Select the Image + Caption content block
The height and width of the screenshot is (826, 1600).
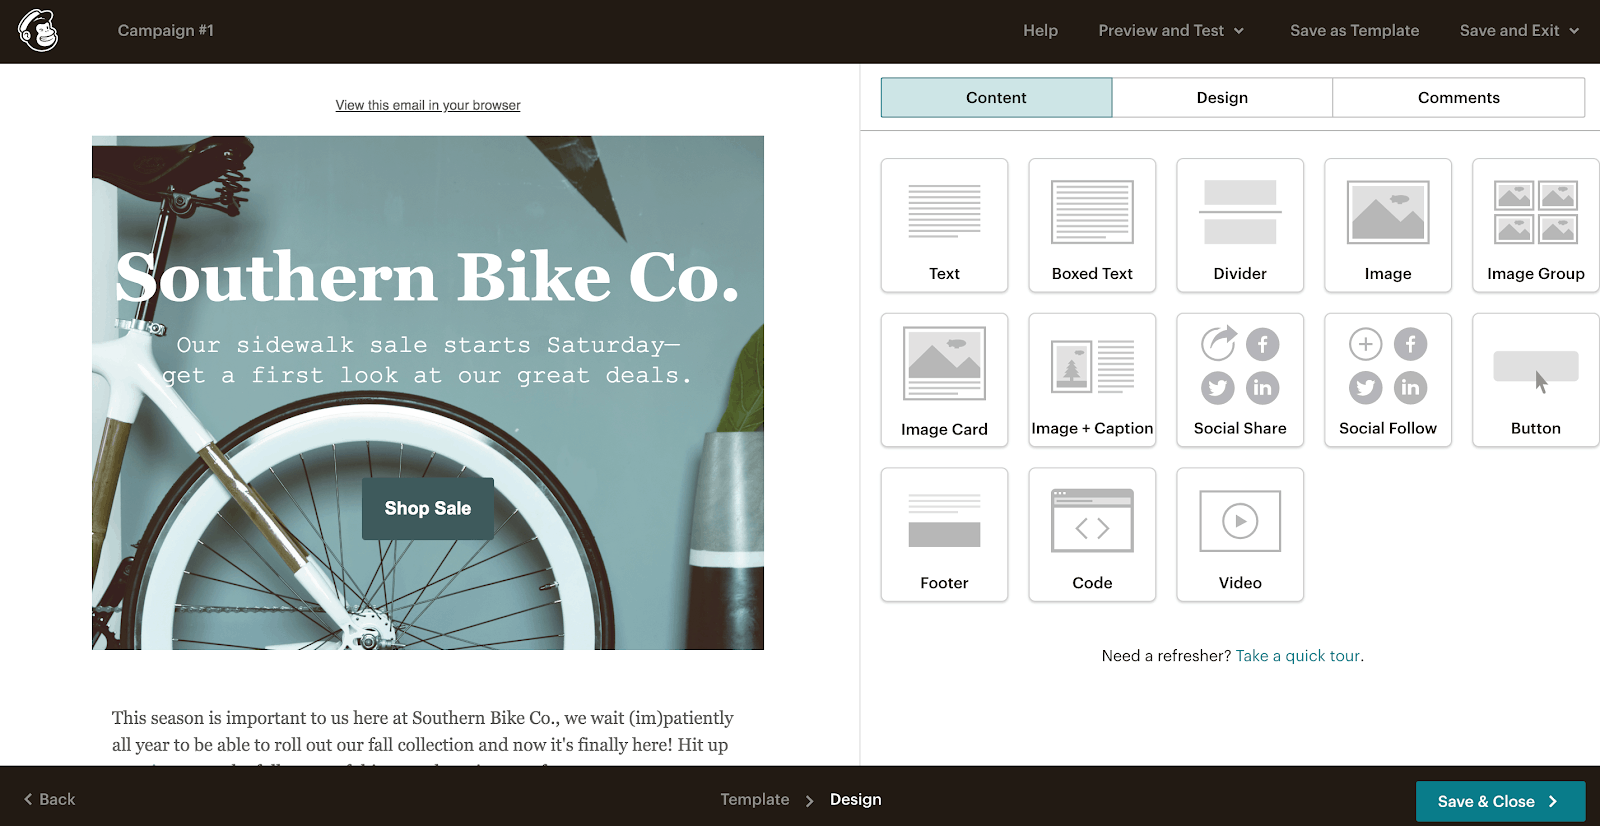coord(1092,380)
